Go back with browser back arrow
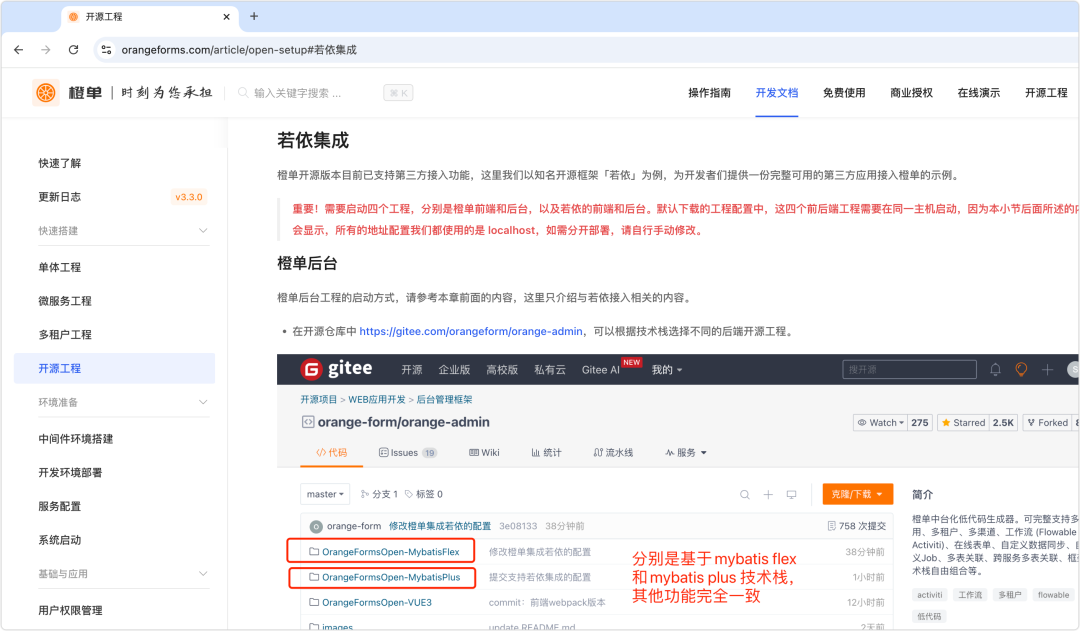Viewport: 1080px width, 631px height. [x=19, y=50]
